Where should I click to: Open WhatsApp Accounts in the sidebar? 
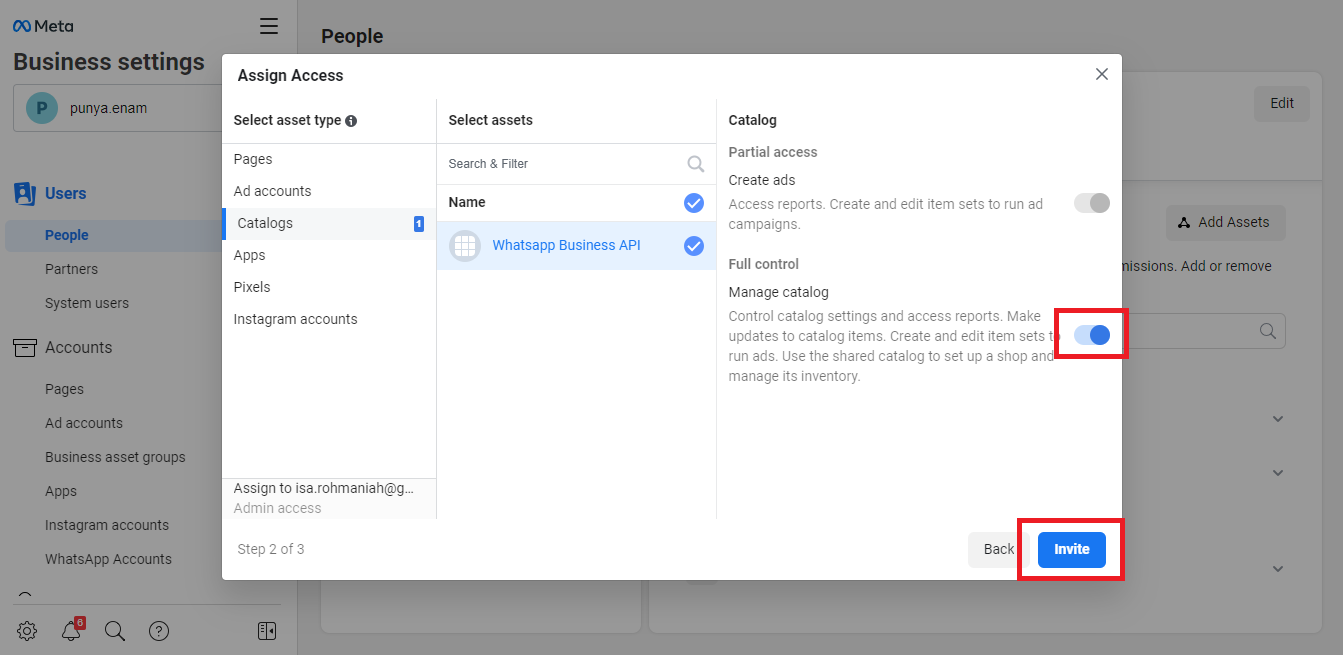108,559
